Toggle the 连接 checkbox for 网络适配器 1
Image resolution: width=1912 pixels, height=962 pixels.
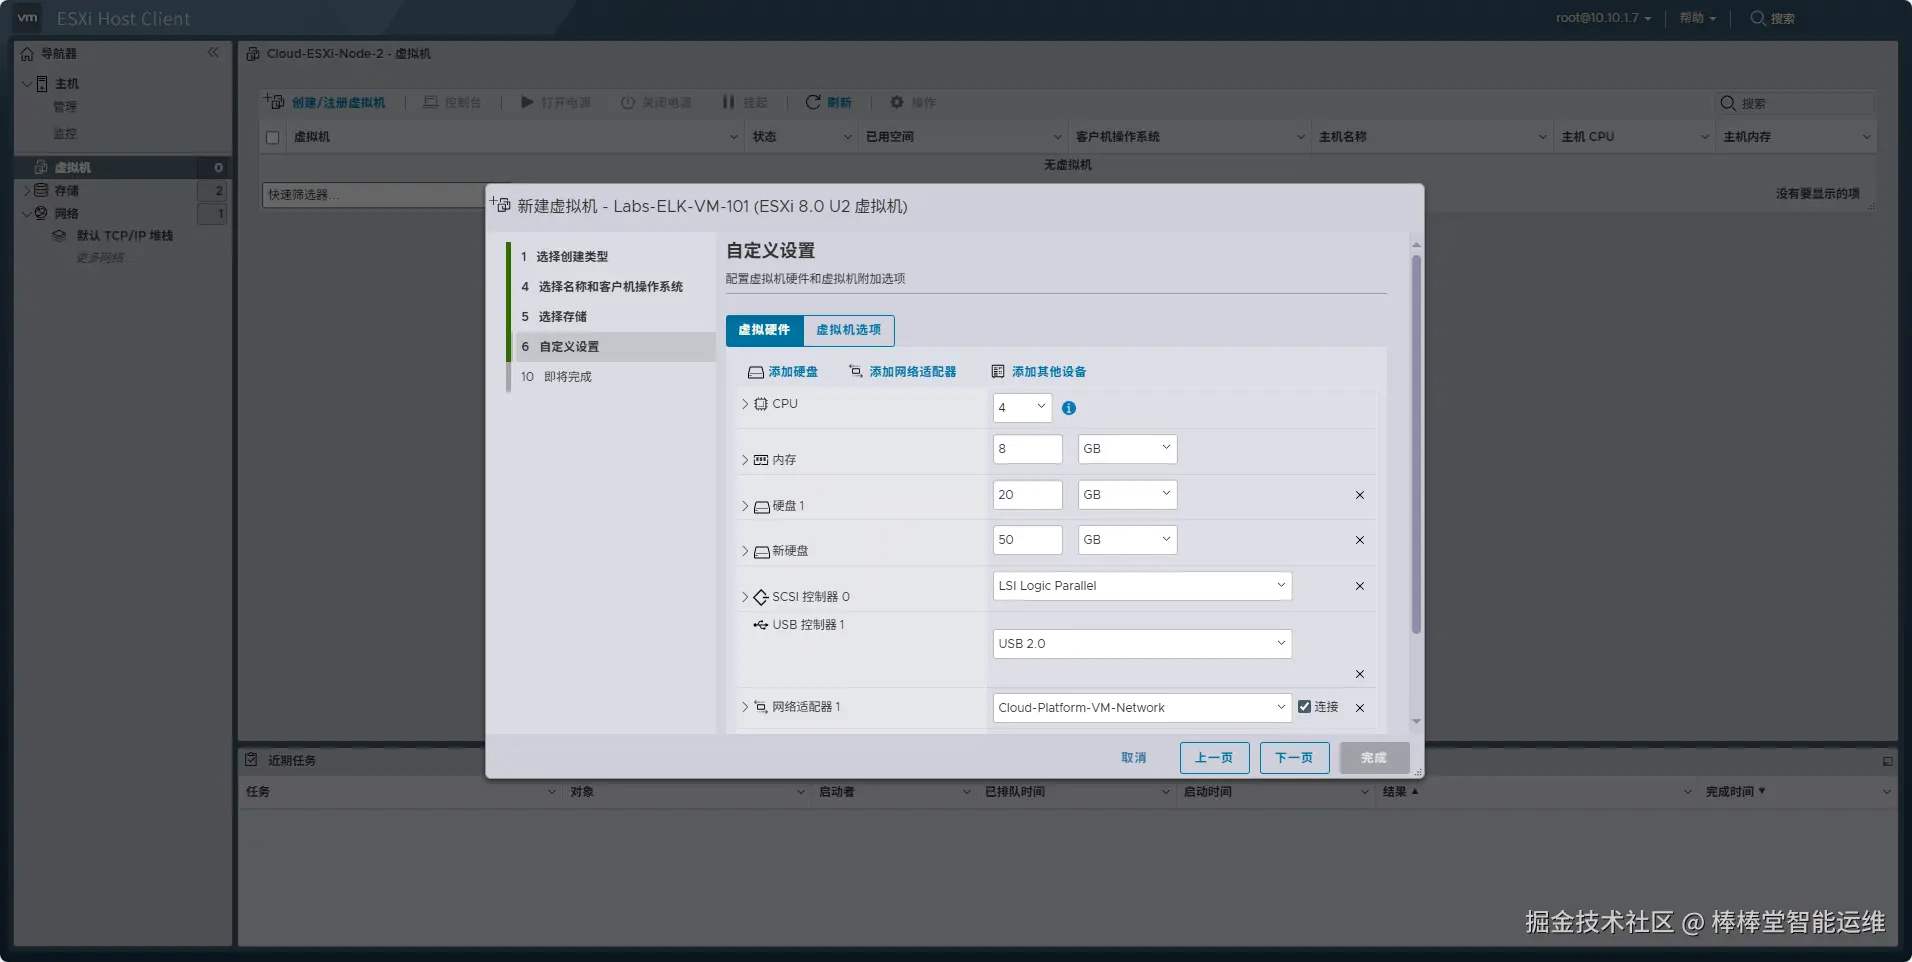(1304, 707)
